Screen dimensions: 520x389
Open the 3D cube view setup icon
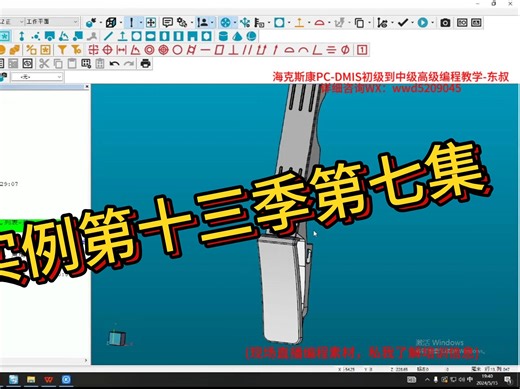point(111,23)
